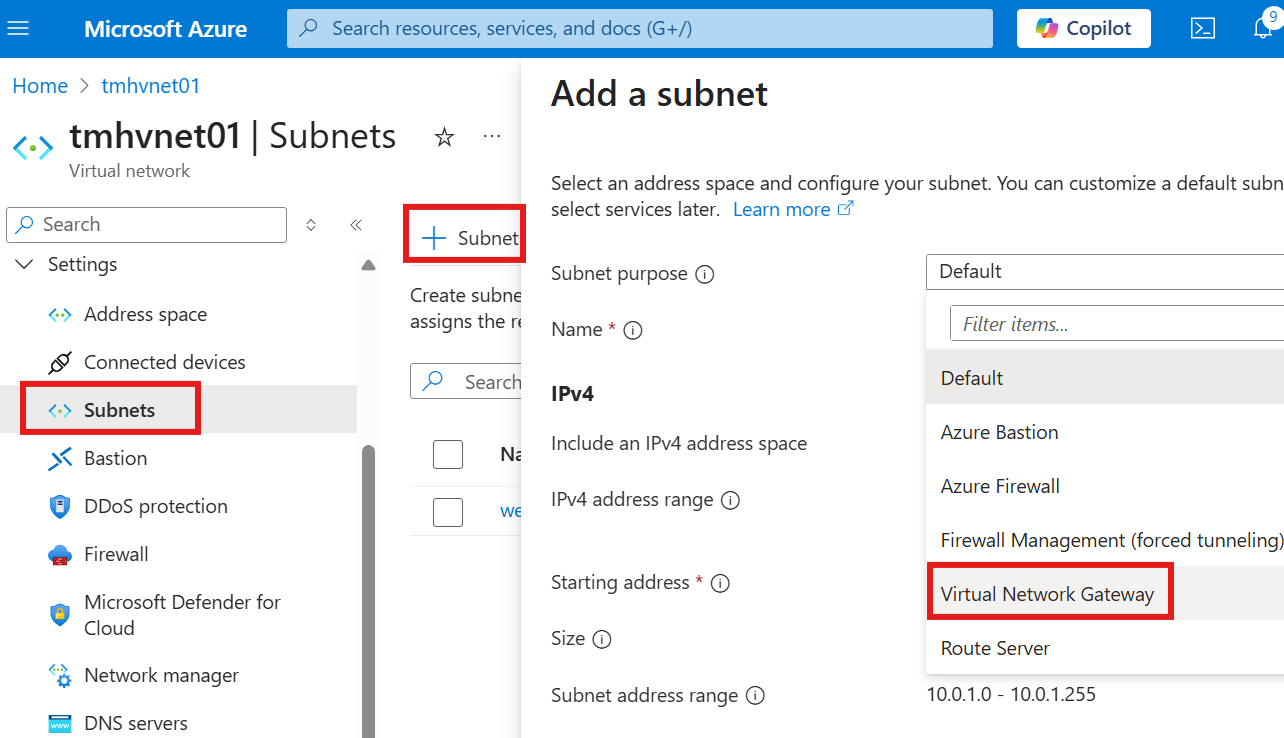Click the Address space icon
The height and width of the screenshot is (738, 1284).
pyautogui.click(x=60, y=314)
